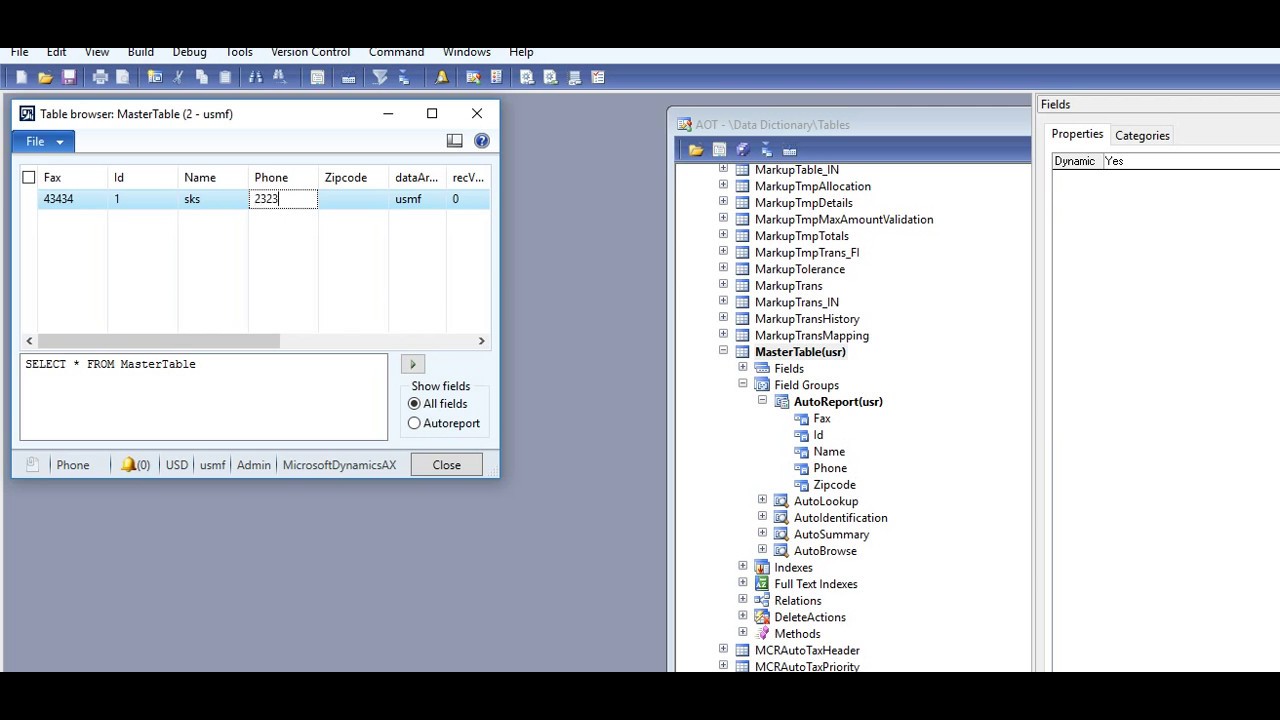The width and height of the screenshot is (1280, 720).
Task: Select the DeleteActions node
Action: pos(810,617)
